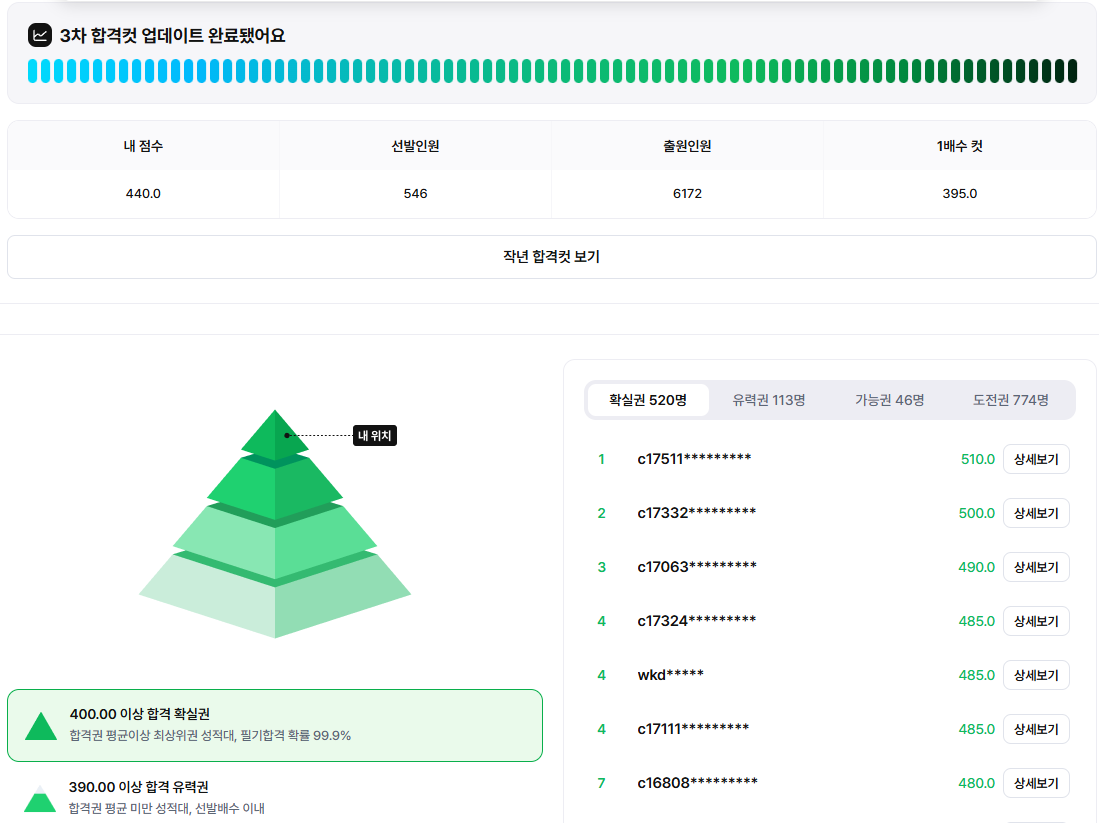This screenshot has width=1099, height=823.
Task: Click the chart icon beside 3차 합격컷 heading
Action: click(39, 35)
